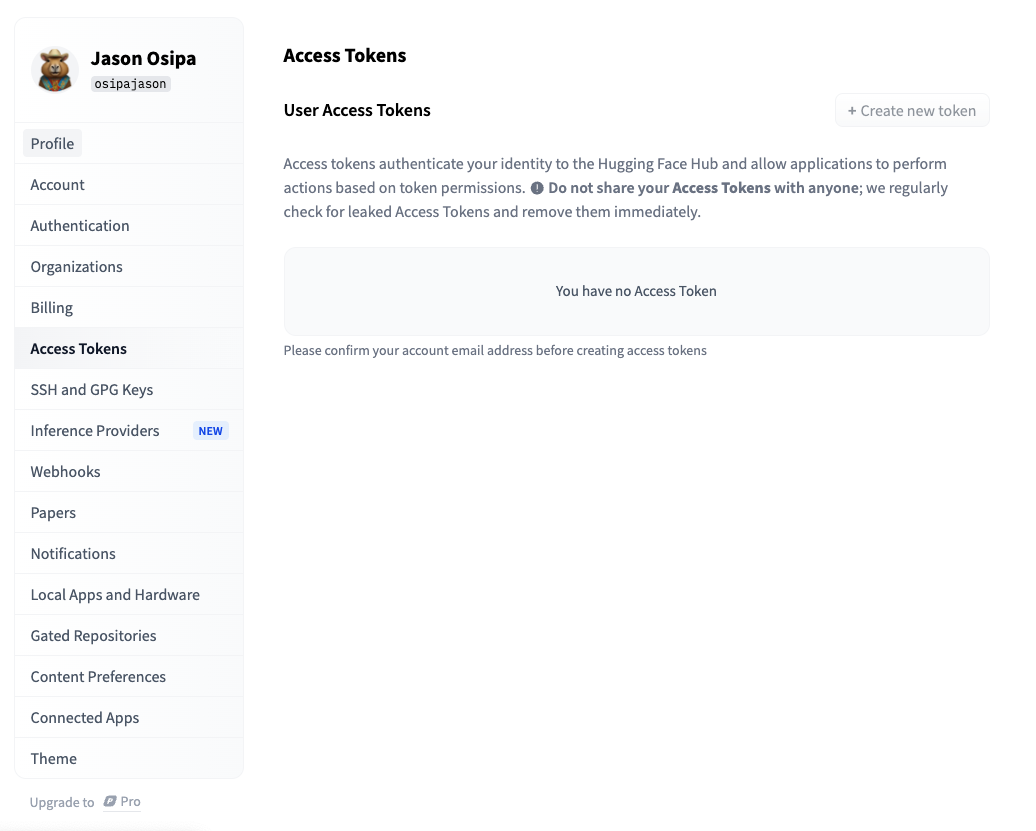Click the confirm email address notice

tap(495, 350)
